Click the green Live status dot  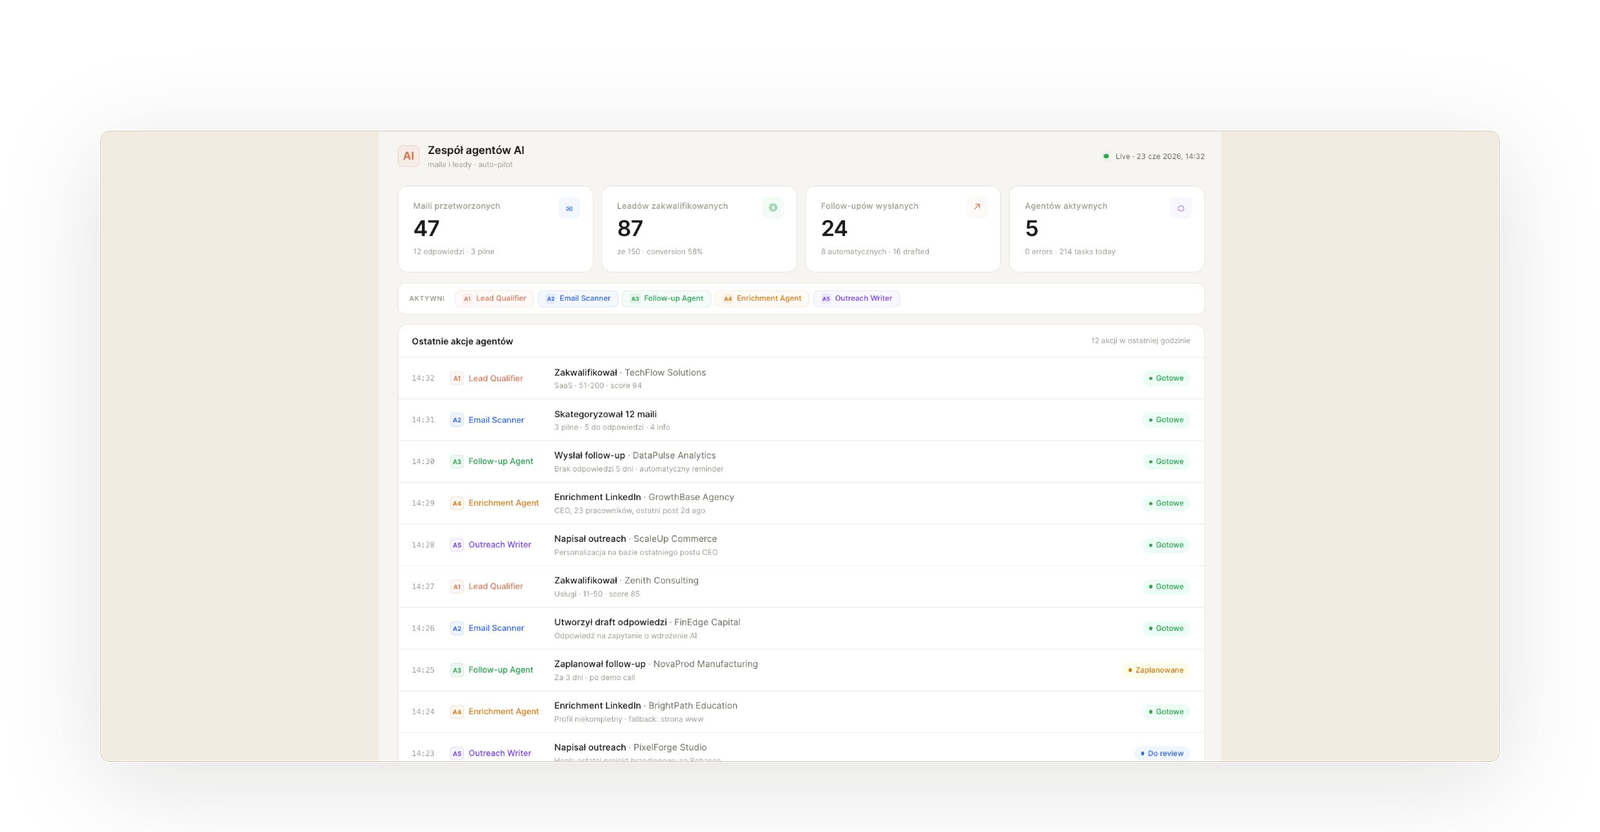(x=1106, y=156)
